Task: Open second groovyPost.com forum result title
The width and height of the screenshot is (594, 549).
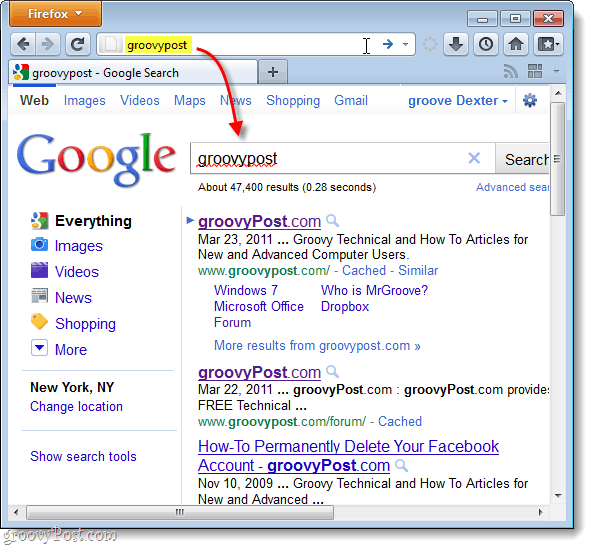Action: point(259,372)
